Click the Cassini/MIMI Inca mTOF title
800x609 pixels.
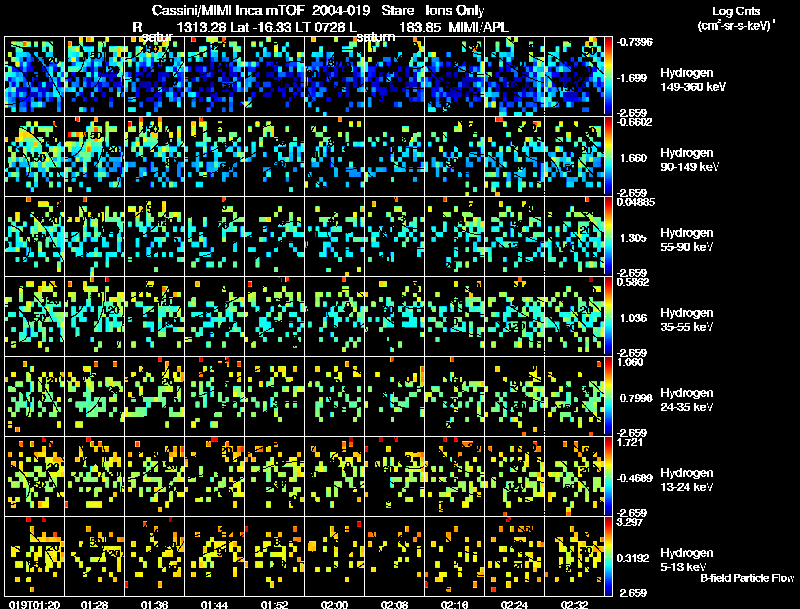point(228,10)
